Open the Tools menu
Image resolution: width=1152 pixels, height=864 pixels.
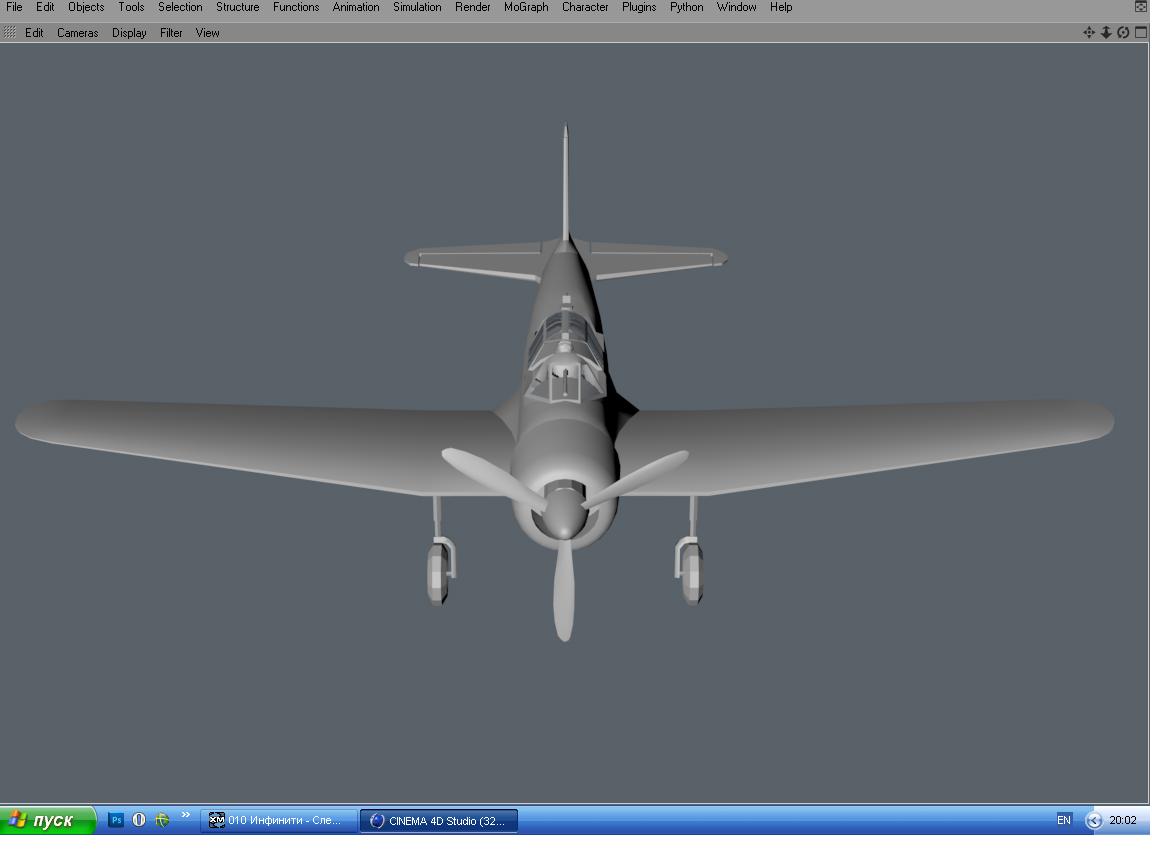click(x=131, y=7)
